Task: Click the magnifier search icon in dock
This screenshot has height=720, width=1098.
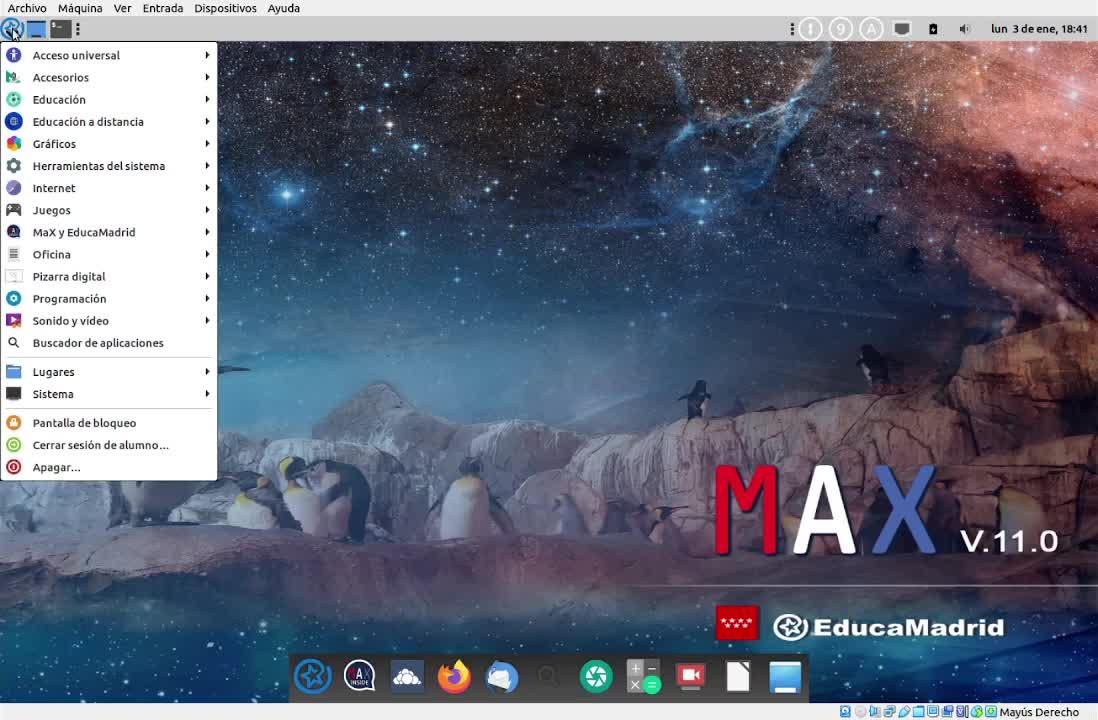Action: coord(548,677)
